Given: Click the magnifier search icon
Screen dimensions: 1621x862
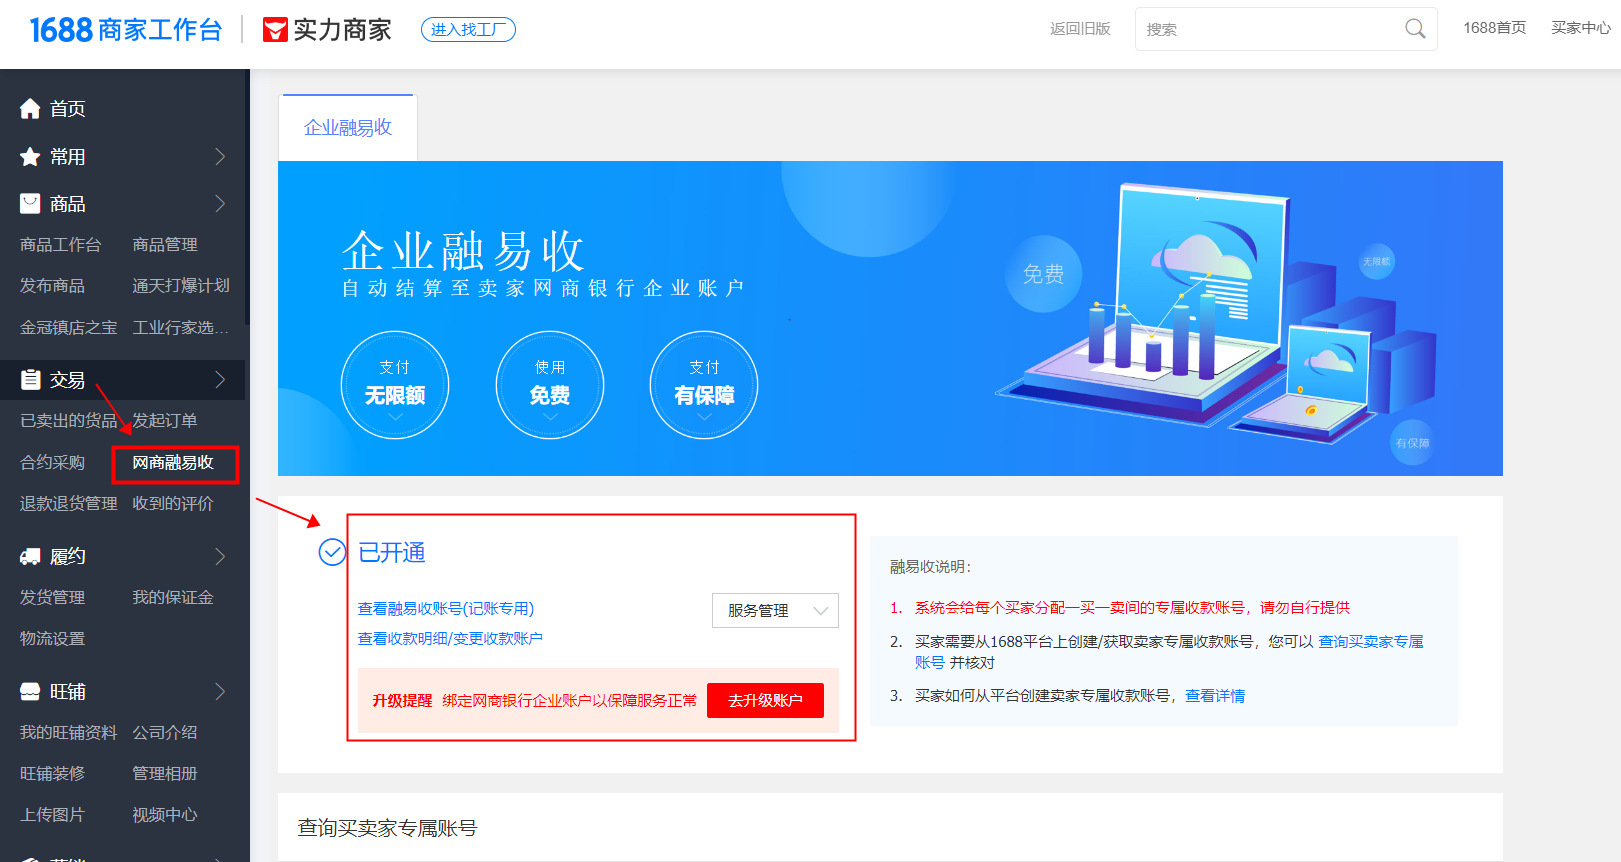Looking at the screenshot, I should point(1415,29).
